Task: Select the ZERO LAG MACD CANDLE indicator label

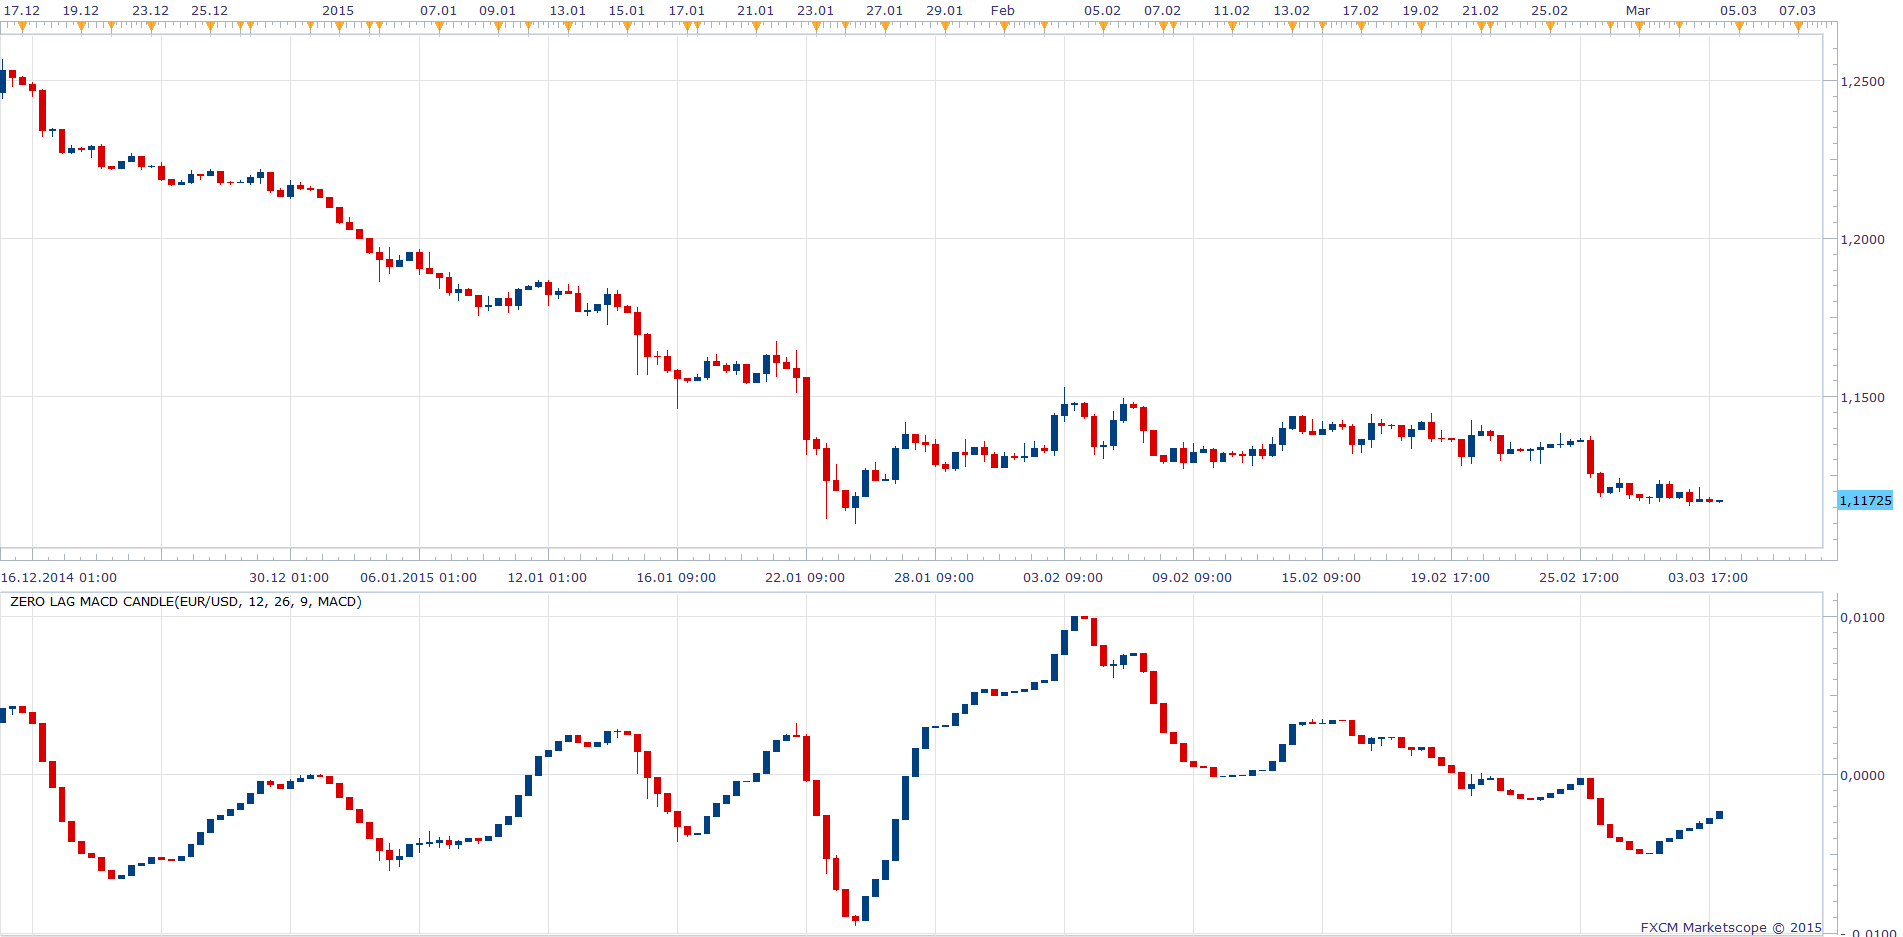Action: (x=186, y=602)
